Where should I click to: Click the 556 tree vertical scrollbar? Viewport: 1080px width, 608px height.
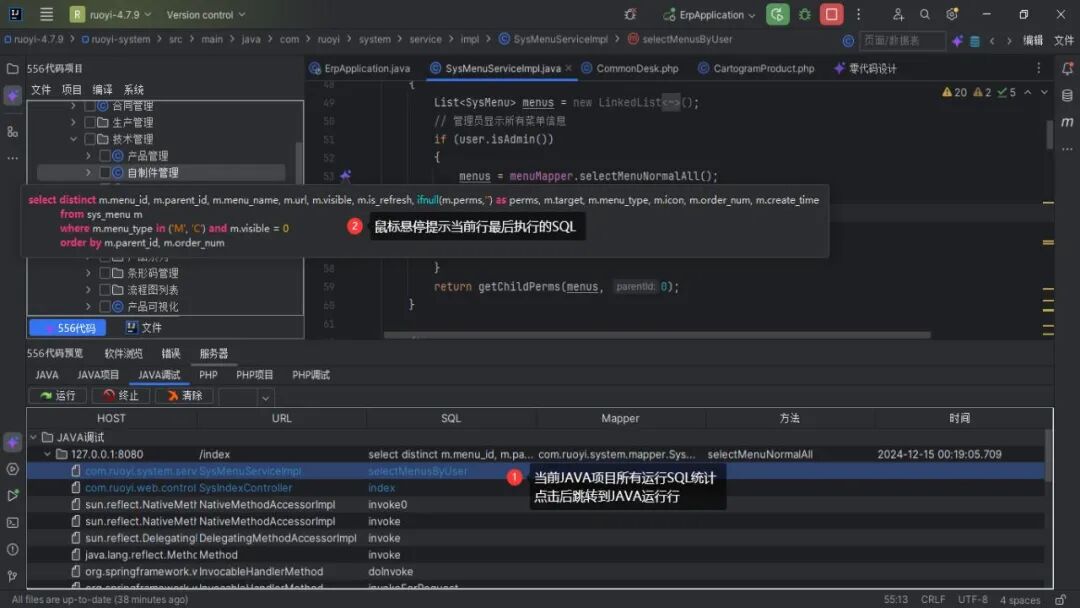(298, 163)
